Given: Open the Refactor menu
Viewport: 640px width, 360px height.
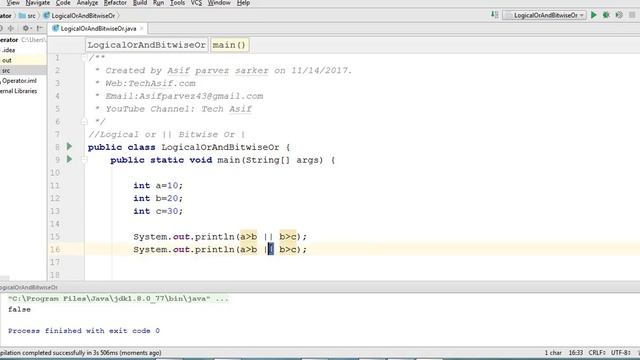Looking at the screenshot, I should click(115, 3).
